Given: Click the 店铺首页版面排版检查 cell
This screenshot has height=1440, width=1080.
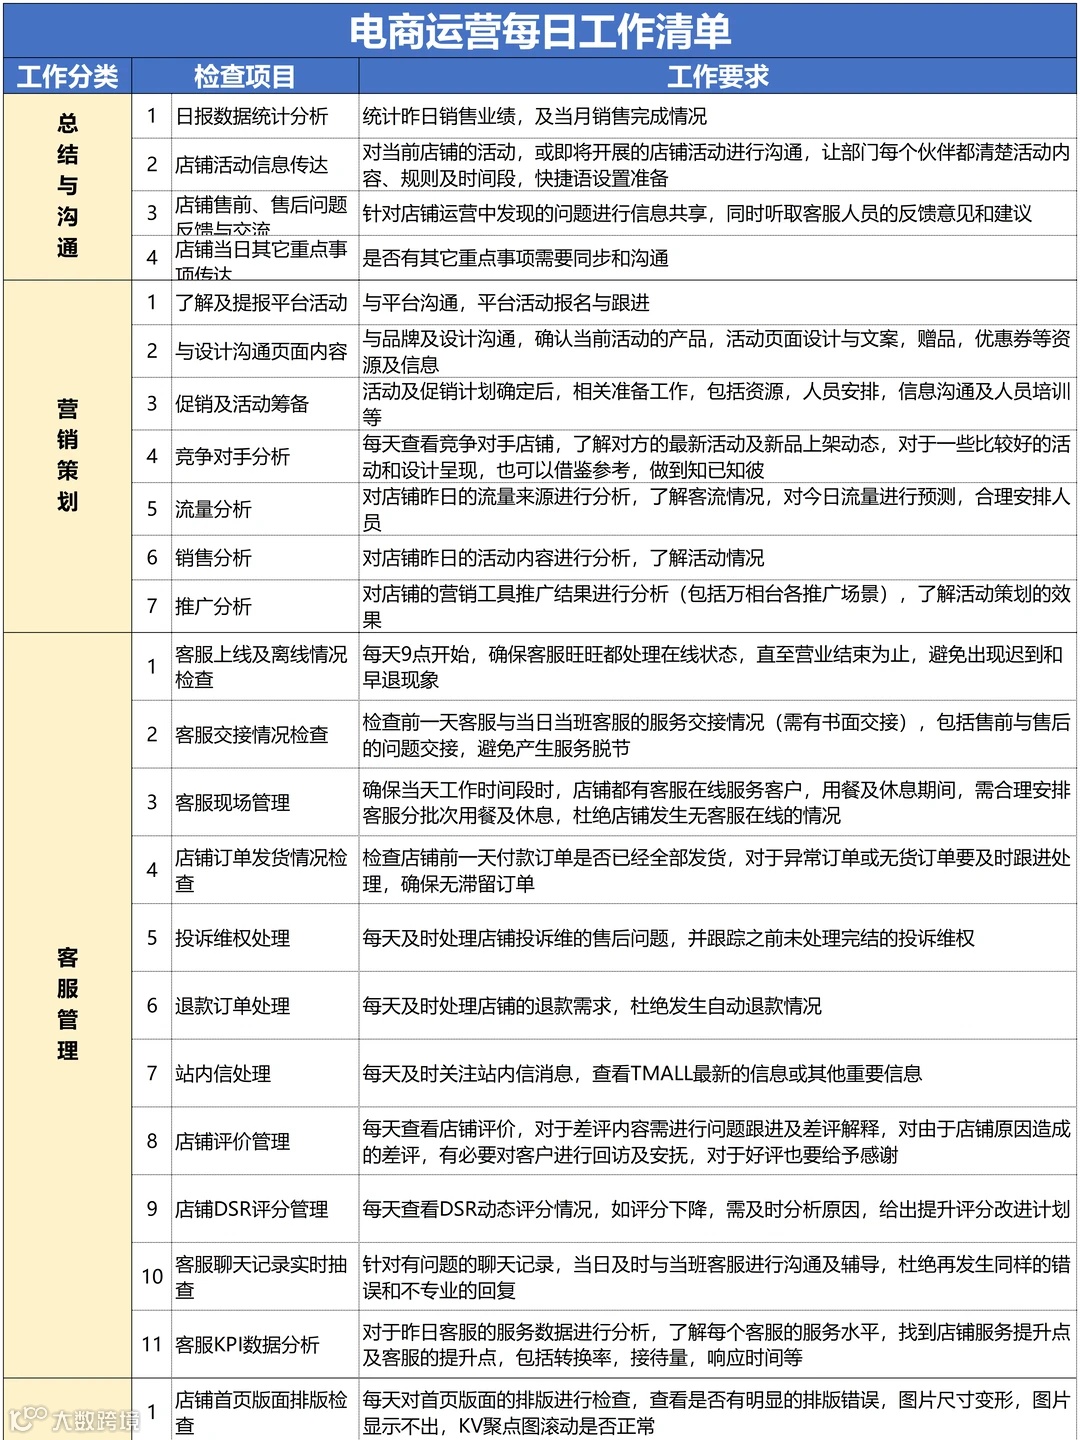Looking at the screenshot, I should click(x=265, y=1410).
